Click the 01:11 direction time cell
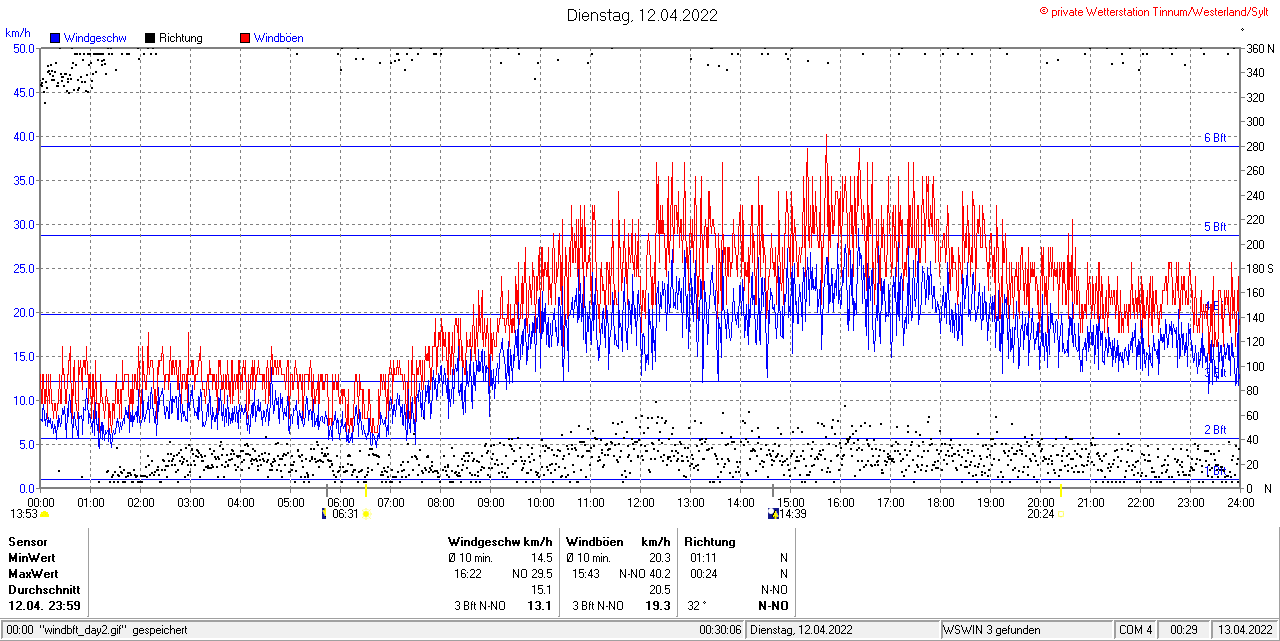The width and height of the screenshot is (1280, 641). (x=704, y=558)
